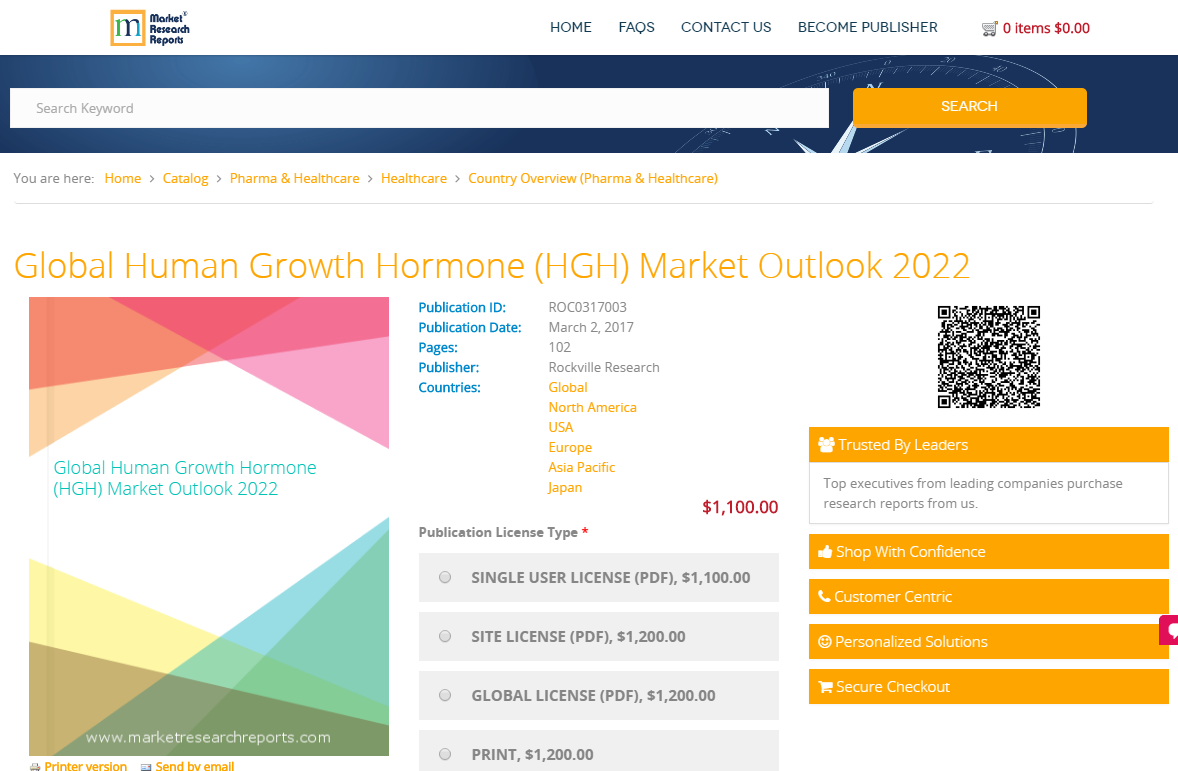Click the red $1,100.00 price
Screen dimensions: 1178x771
[740, 507]
